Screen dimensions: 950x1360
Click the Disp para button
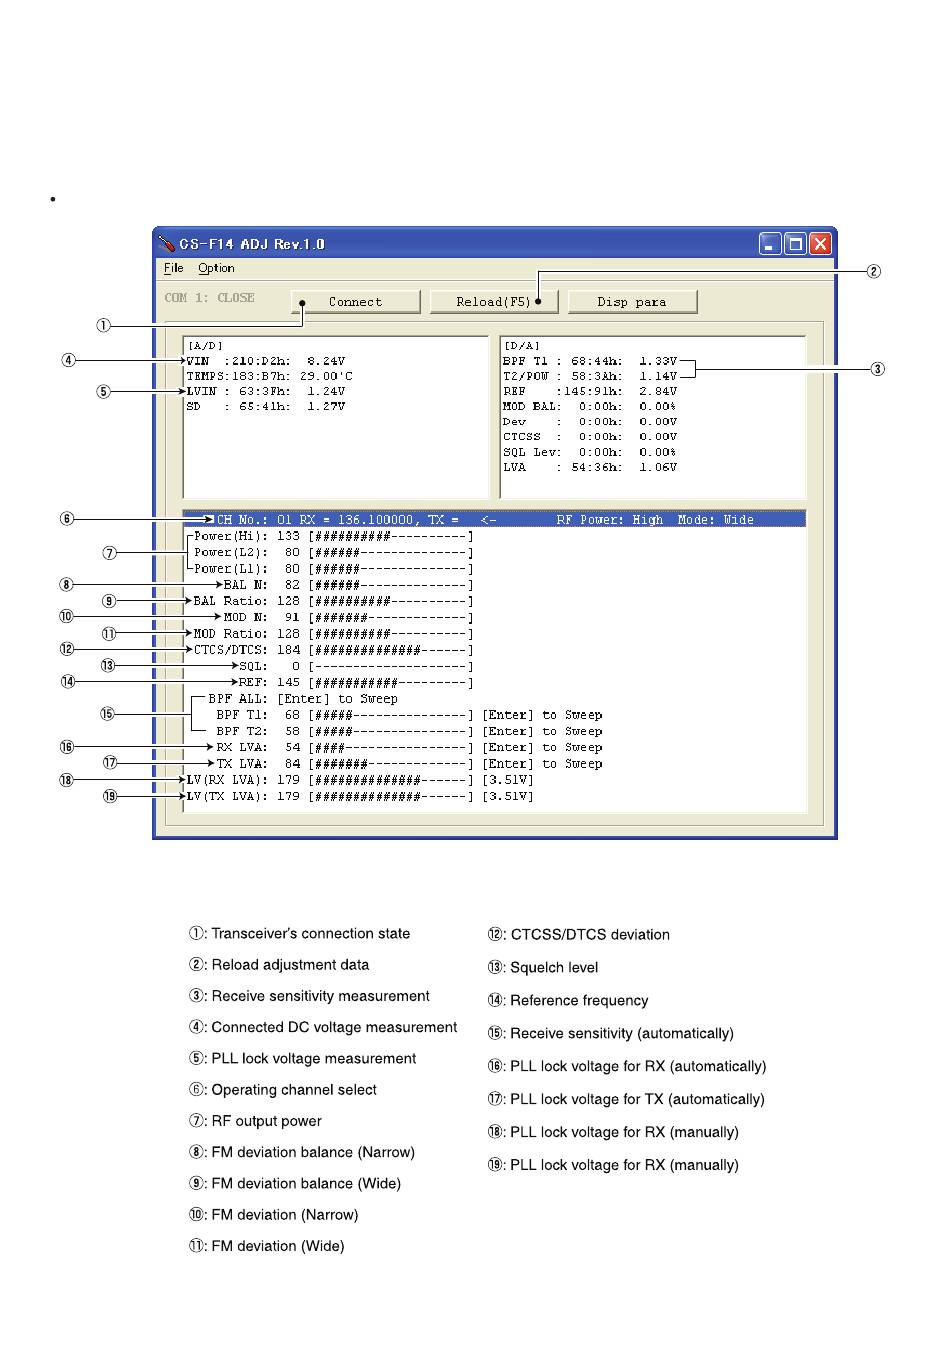pos(631,301)
